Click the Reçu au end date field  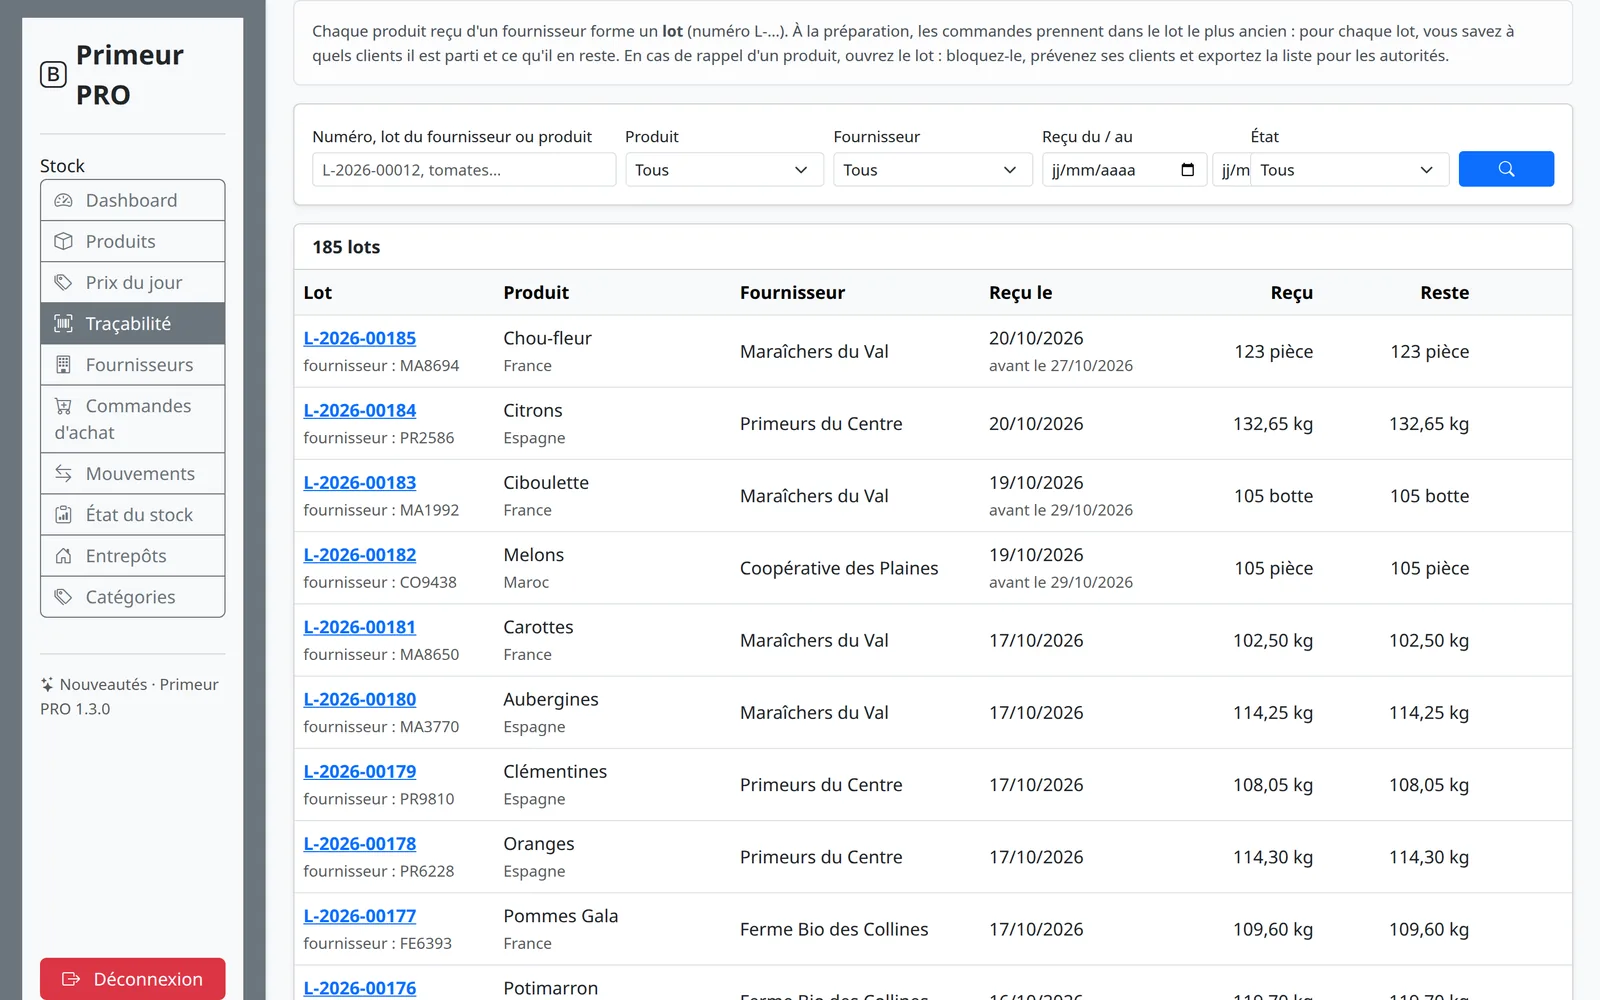click(x=1232, y=170)
